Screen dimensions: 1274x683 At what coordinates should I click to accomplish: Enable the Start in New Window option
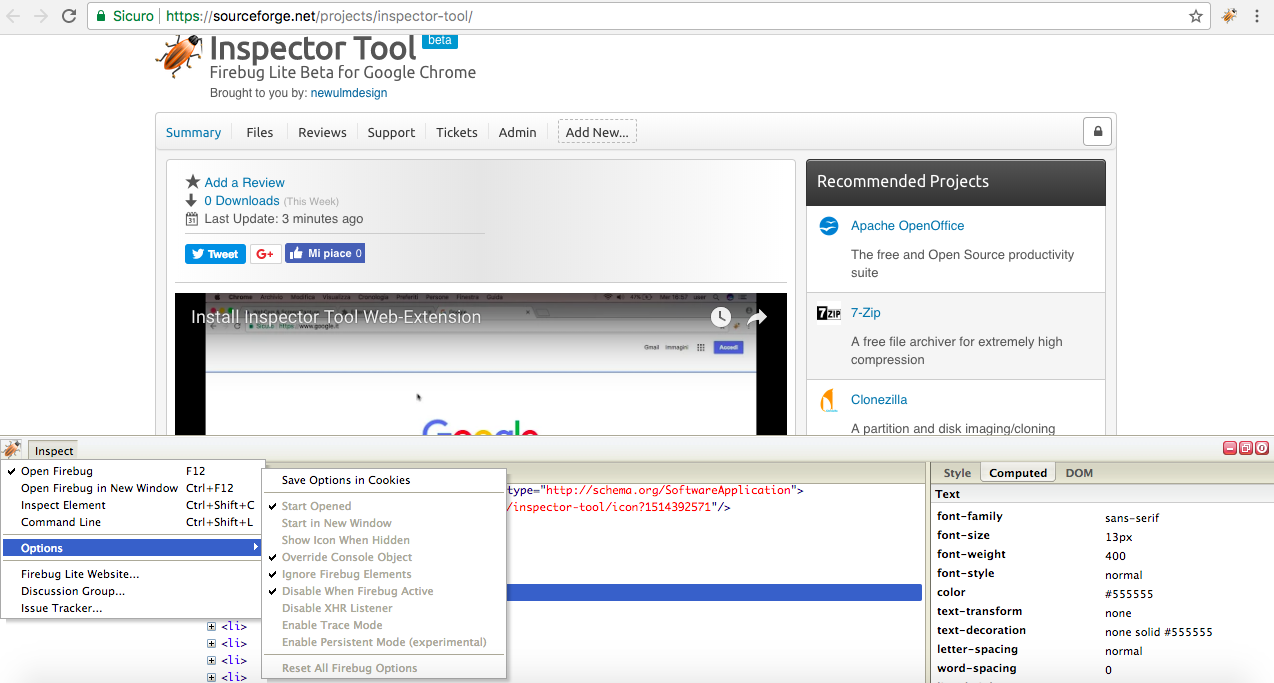(337, 523)
